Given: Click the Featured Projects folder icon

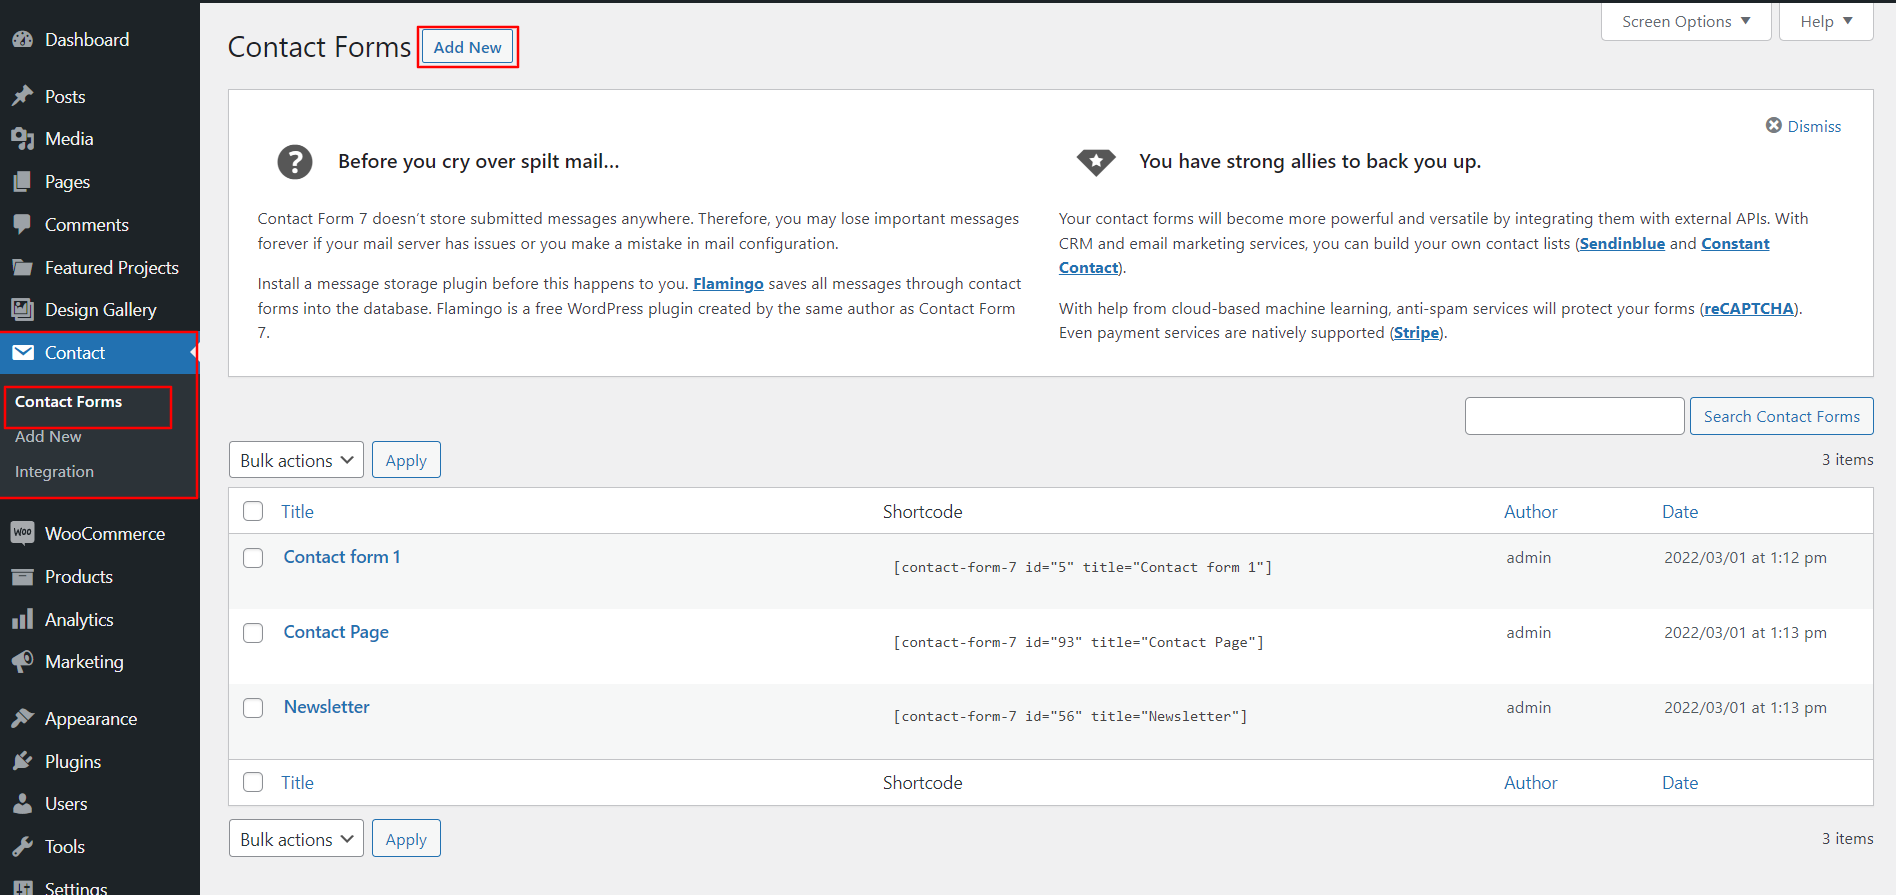Looking at the screenshot, I should pos(22,268).
